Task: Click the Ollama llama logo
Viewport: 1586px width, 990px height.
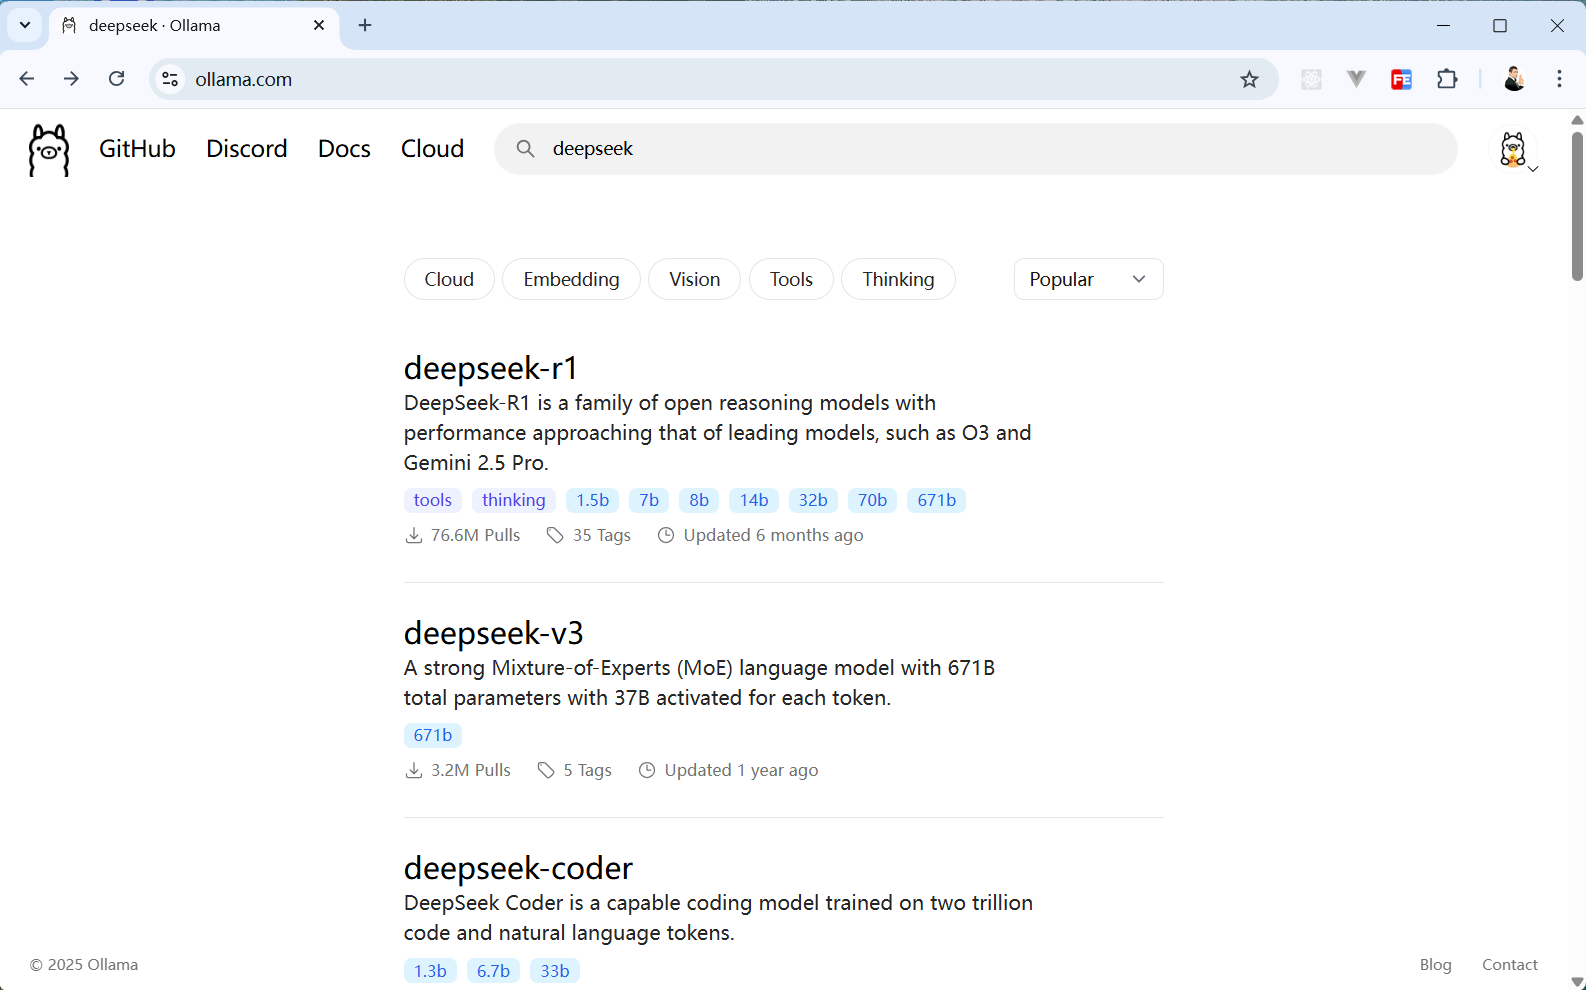Action: pos(49,150)
